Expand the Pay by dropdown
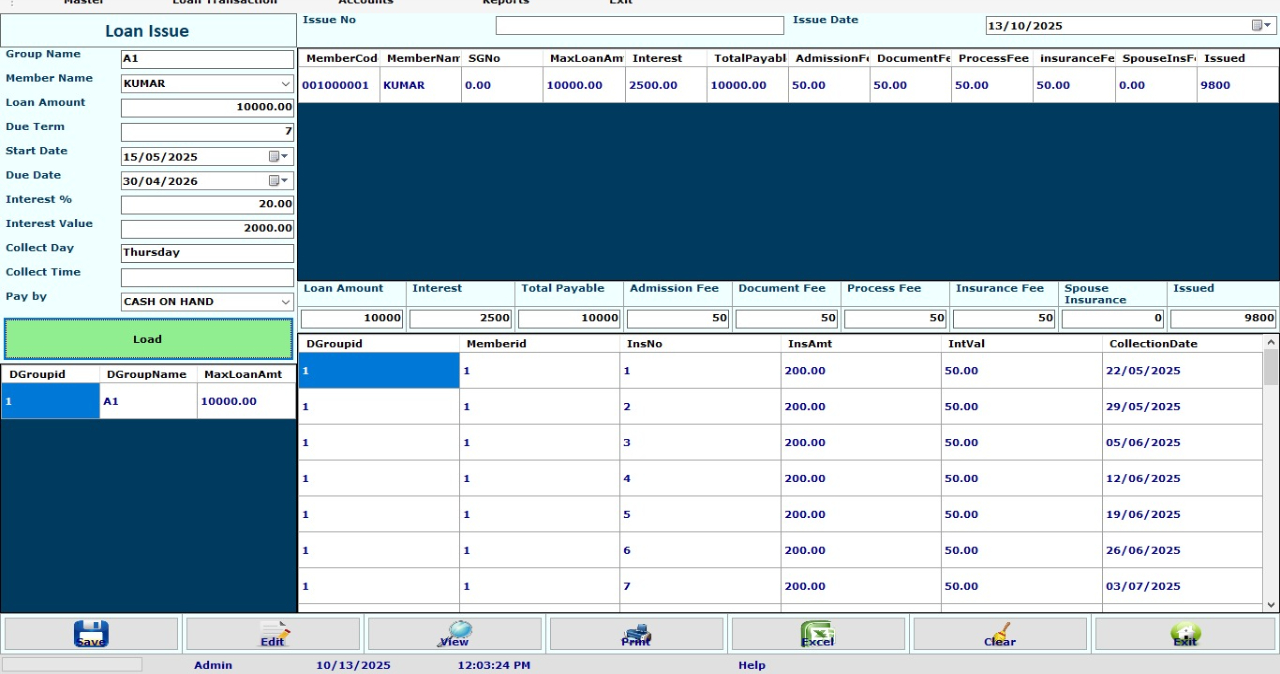Image resolution: width=1280 pixels, height=674 pixels. [x=285, y=302]
